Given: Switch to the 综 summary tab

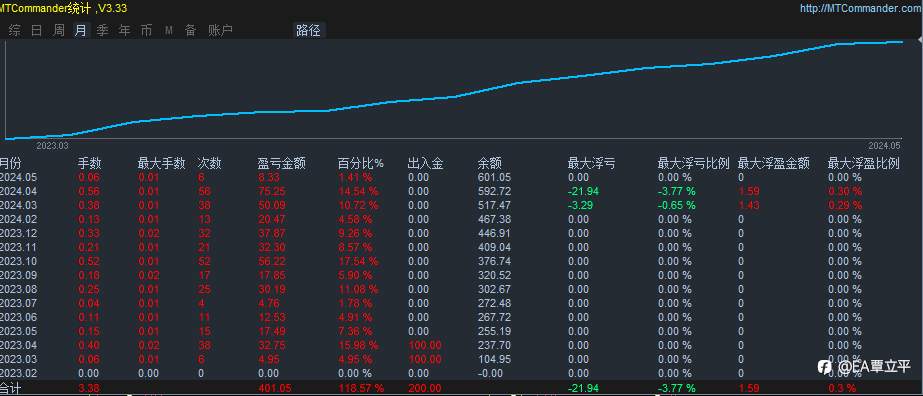Looking at the screenshot, I should pos(15,31).
